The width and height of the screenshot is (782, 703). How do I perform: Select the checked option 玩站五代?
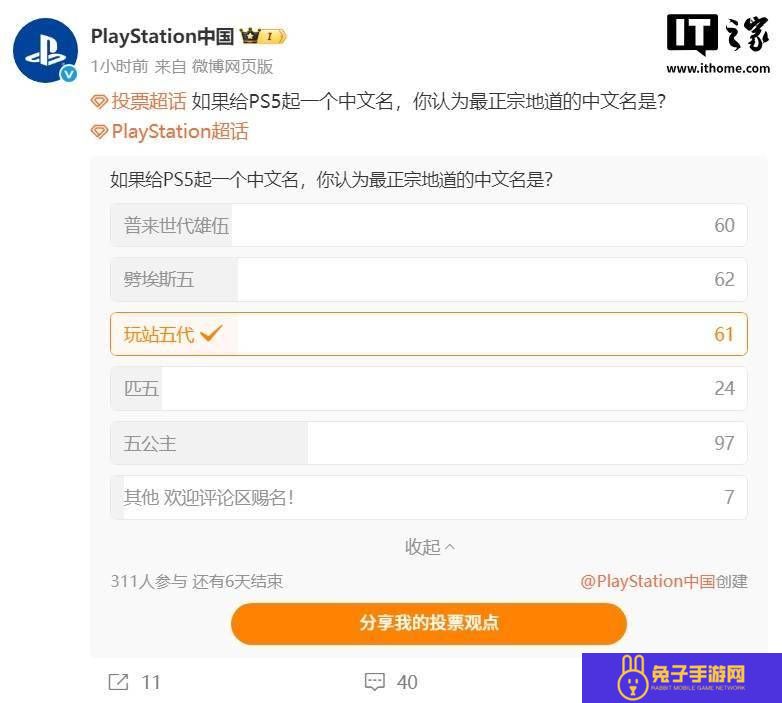click(428, 334)
